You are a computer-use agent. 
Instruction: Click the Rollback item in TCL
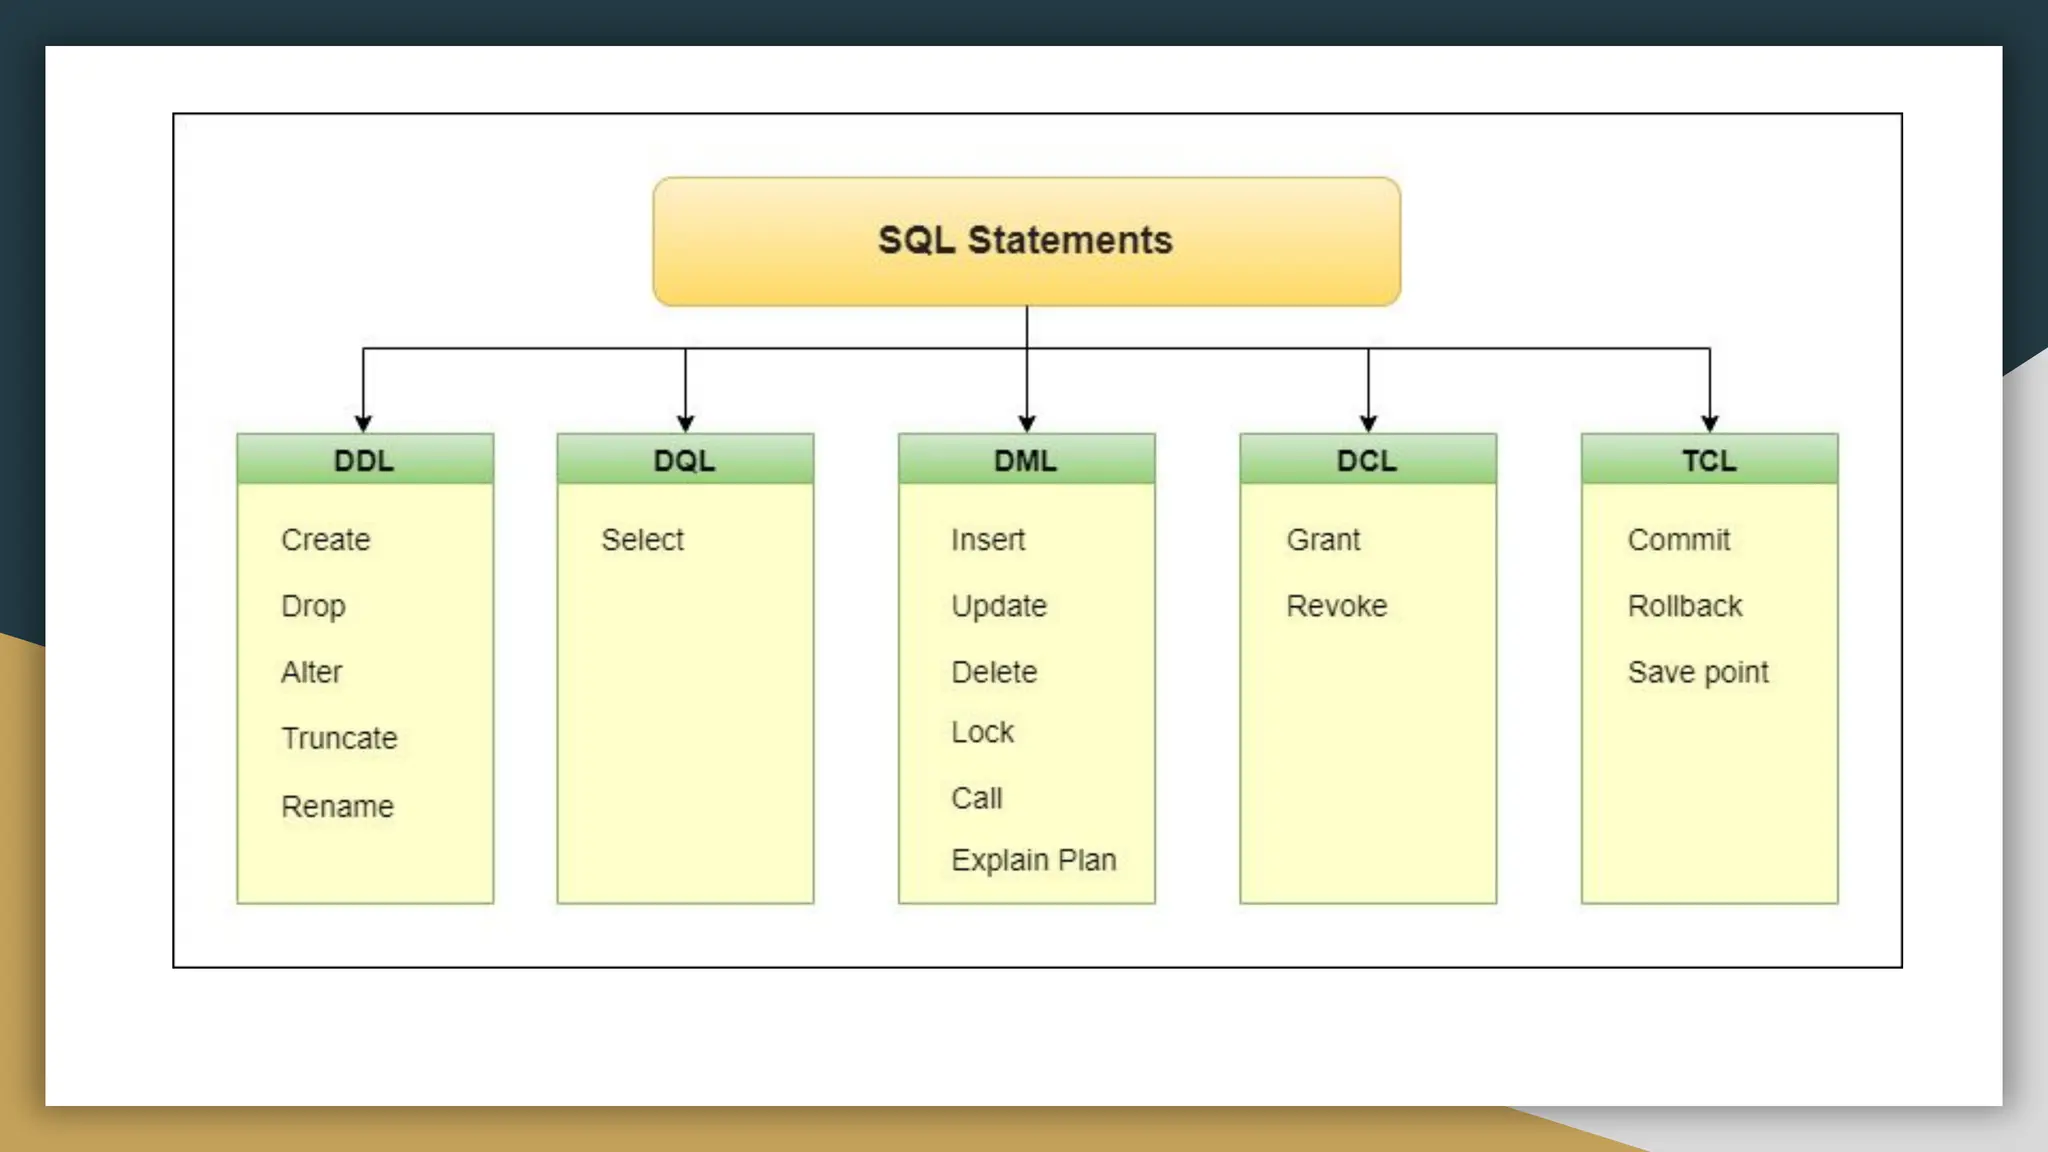[x=1685, y=606]
